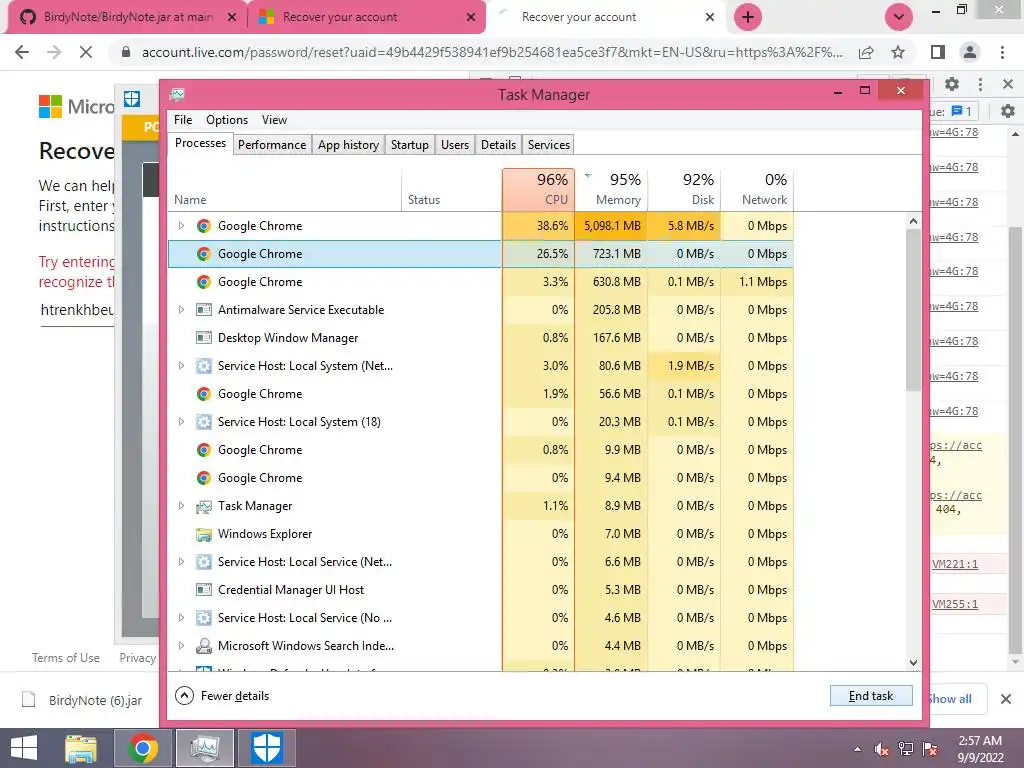Open the File menu in Task Manager
Image resolution: width=1024 pixels, height=768 pixels.
coord(183,120)
